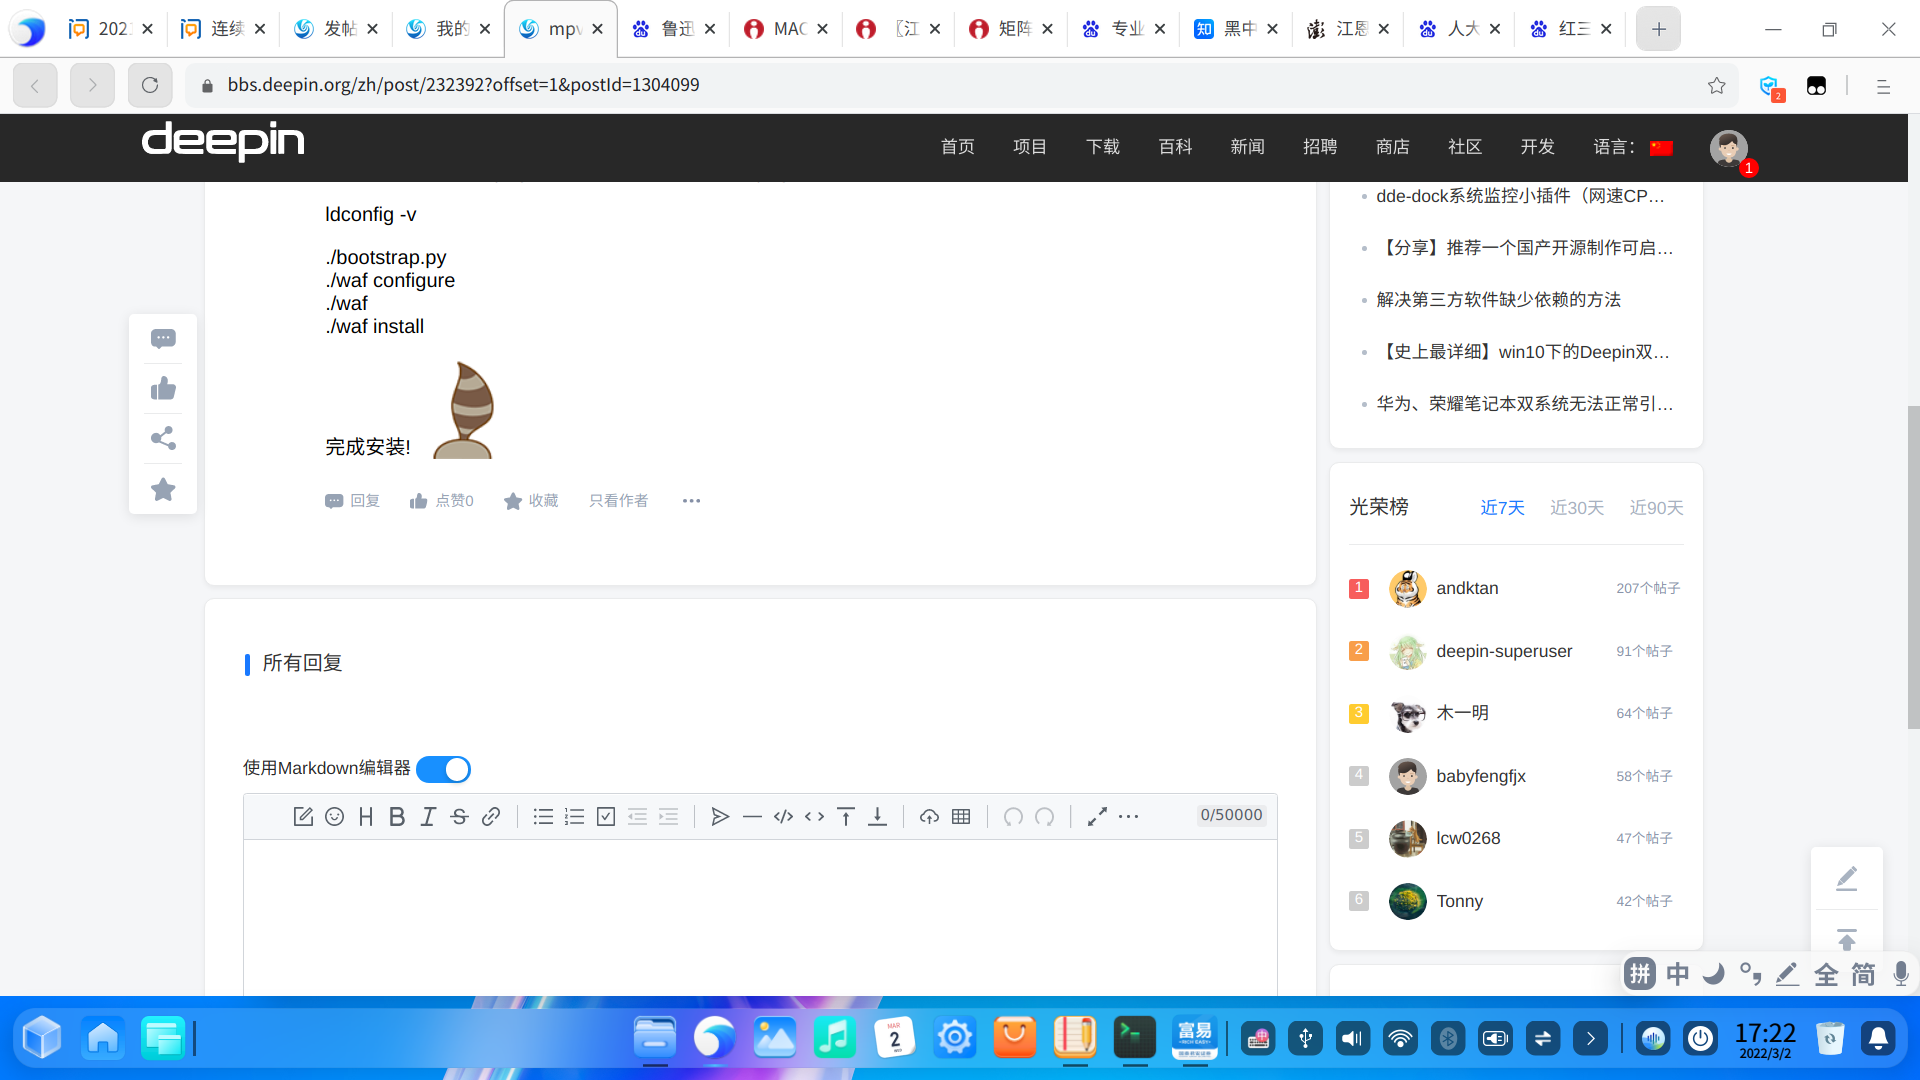Open the language selector flag
This screenshot has width=1920, height=1080.
click(1661, 148)
